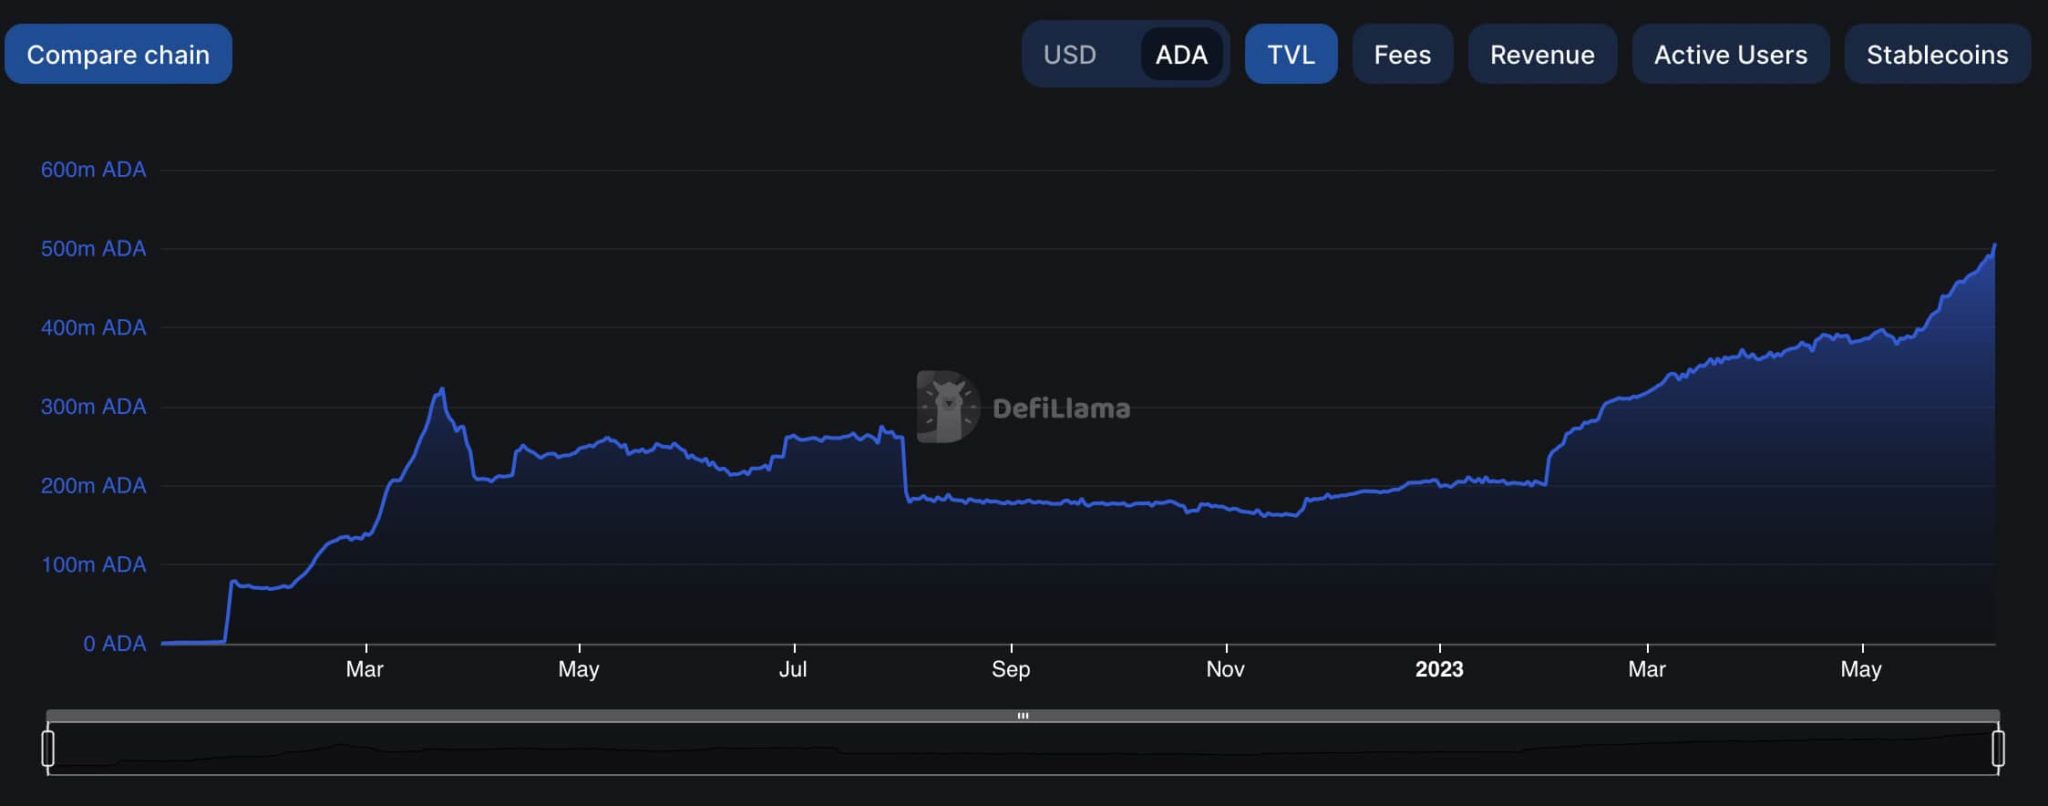Image resolution: width=2048 pixels, height=806 pixels.
Task: Click the Jul label on the time axis
Action: click(793, 669)
